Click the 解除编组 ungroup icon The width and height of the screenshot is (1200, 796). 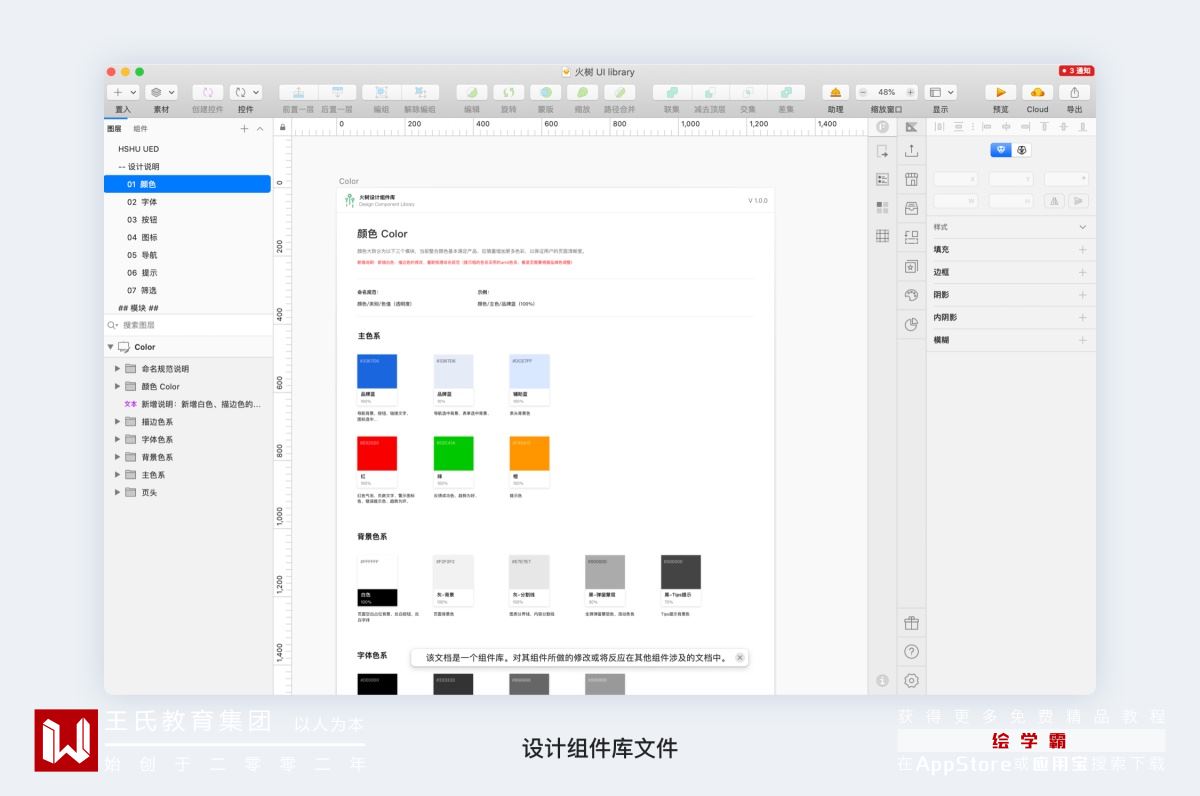pos(420,92)
